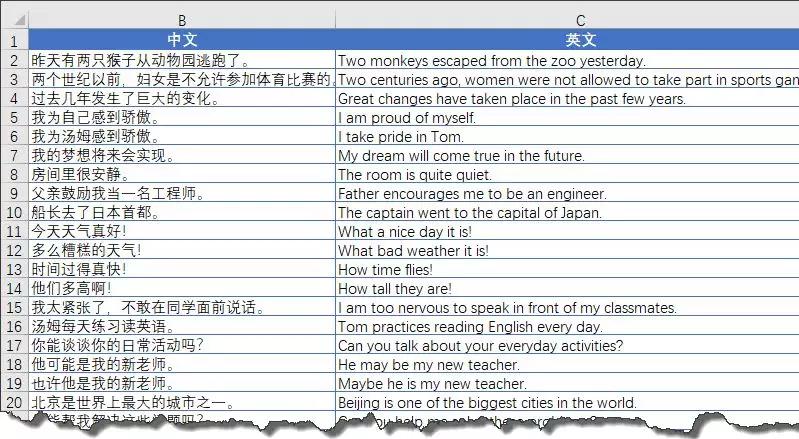Select cell 'The room is quite quiet.'
The image size is (799, 439).
[567, 174]
